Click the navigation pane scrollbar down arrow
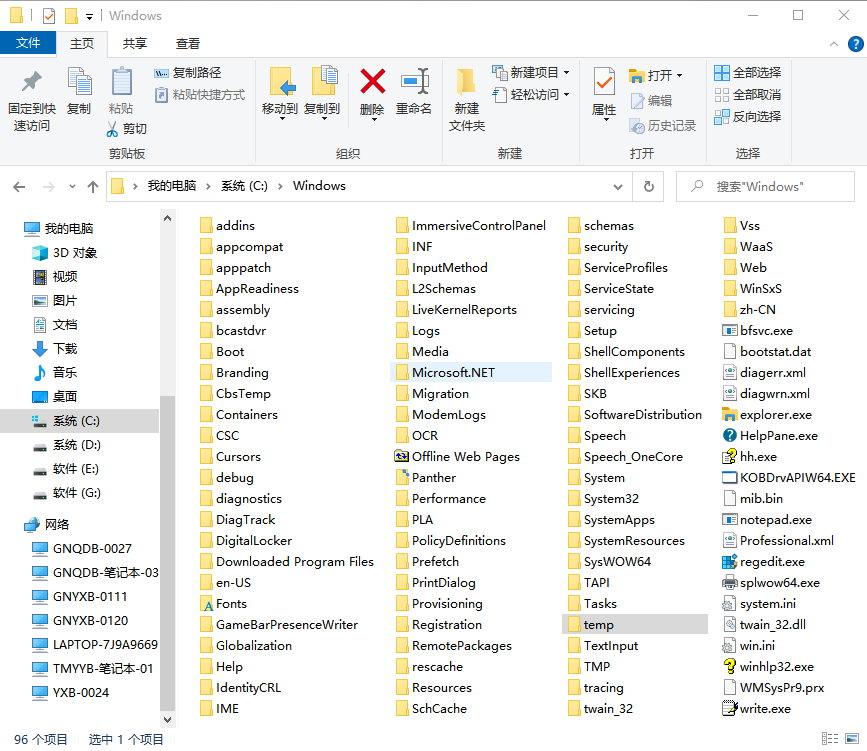 point(168,719)
